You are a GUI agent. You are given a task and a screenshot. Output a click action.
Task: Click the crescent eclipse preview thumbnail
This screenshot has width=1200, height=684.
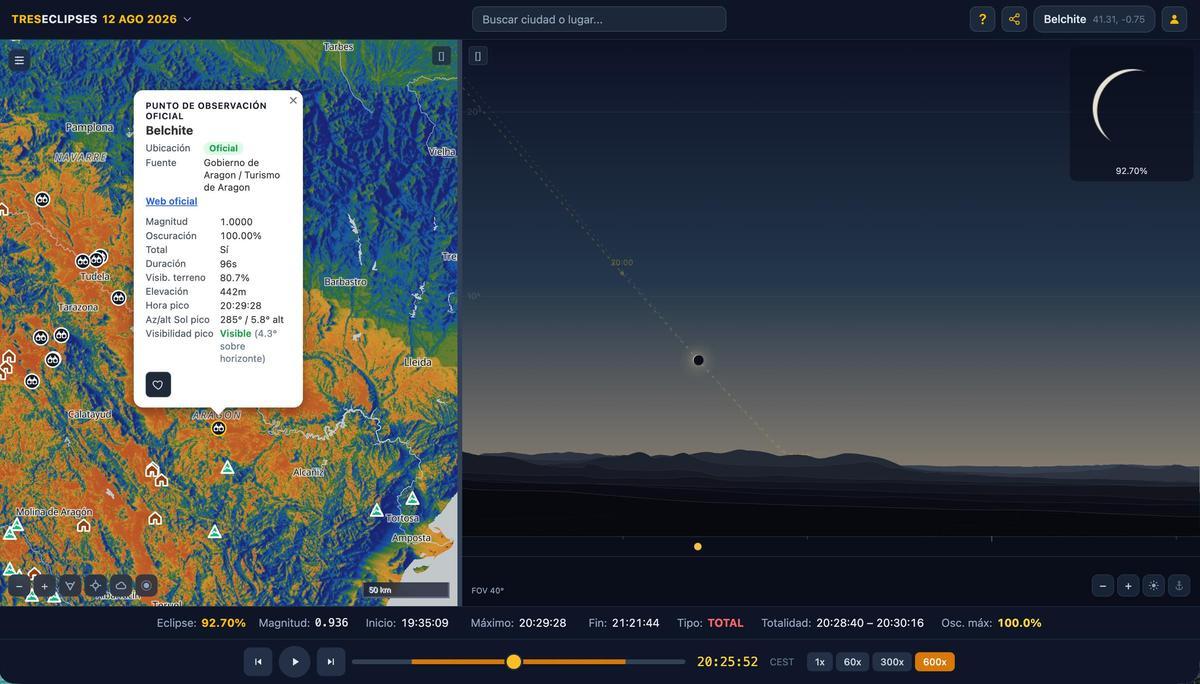tap(1131, 113)
